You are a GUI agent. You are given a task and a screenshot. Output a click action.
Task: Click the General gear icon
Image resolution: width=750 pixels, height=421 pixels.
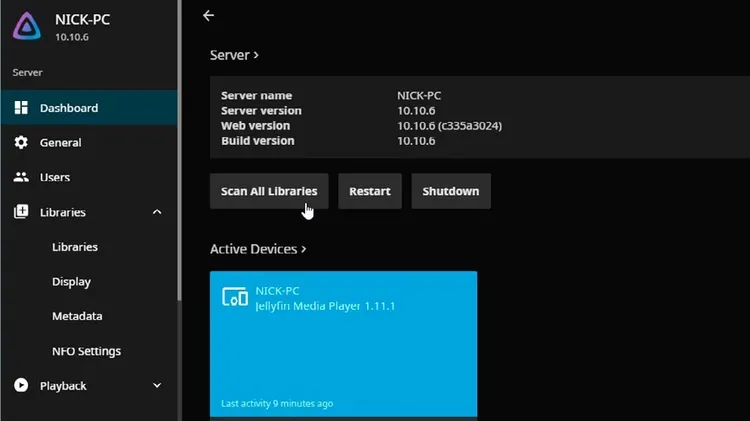pos(21,142)
